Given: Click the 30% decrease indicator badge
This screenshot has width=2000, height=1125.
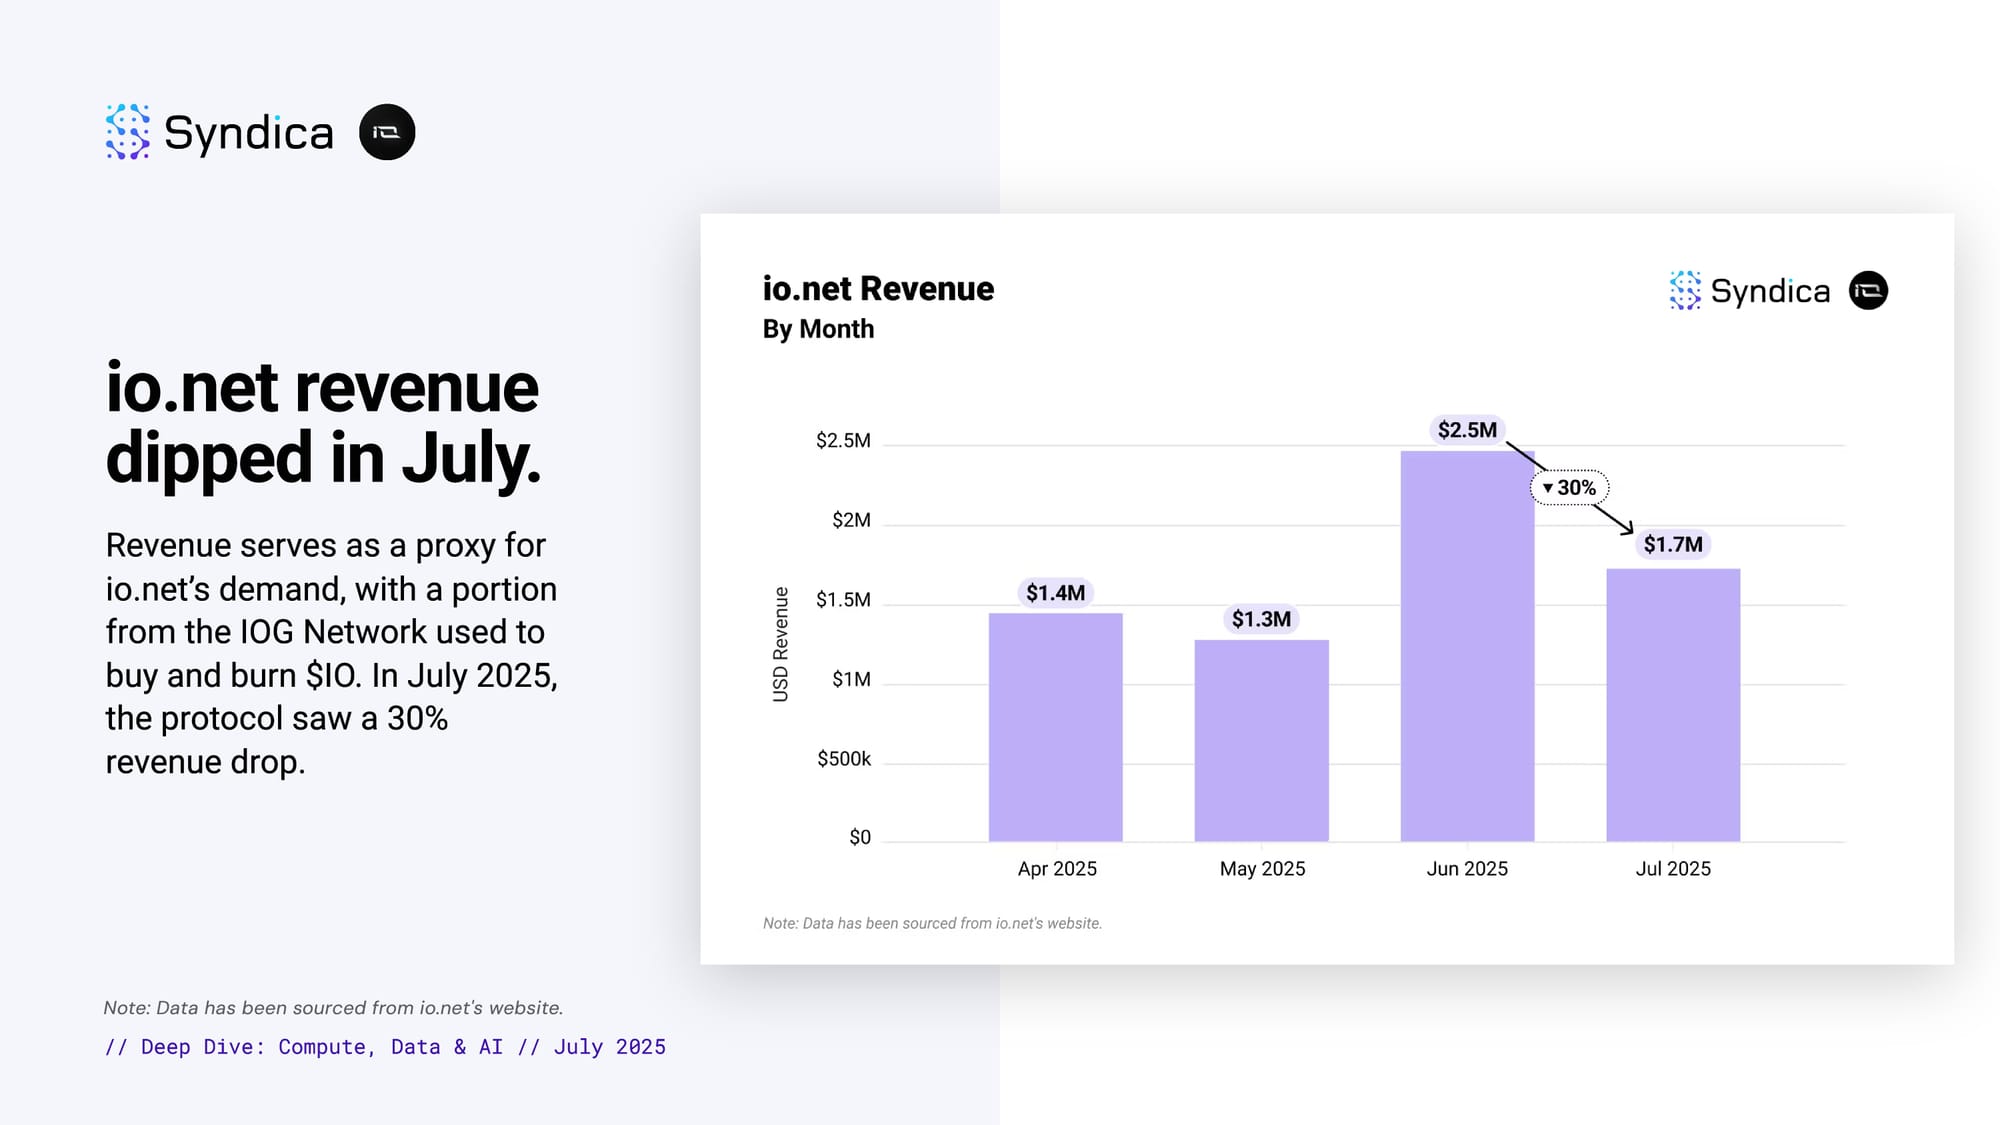Looking at the screenshot, I should 1569,487.
